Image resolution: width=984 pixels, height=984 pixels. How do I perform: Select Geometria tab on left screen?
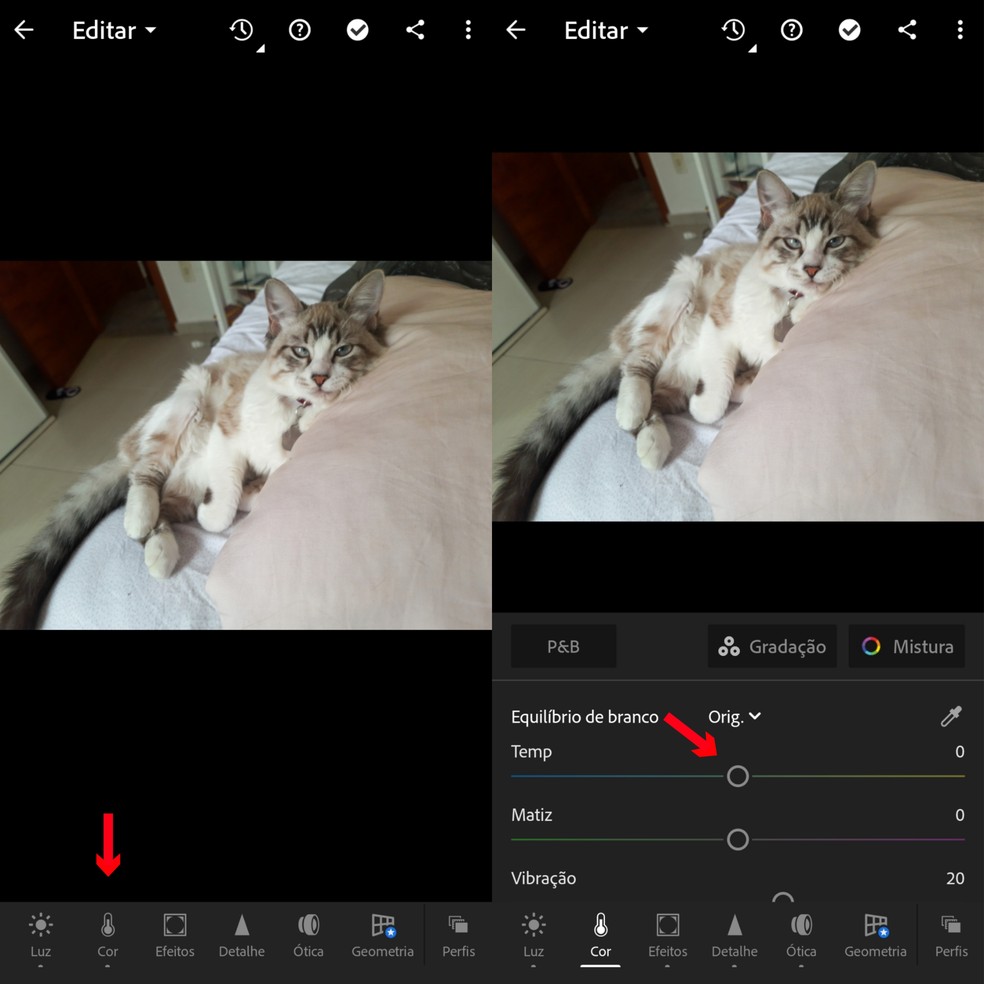(382, 935)
